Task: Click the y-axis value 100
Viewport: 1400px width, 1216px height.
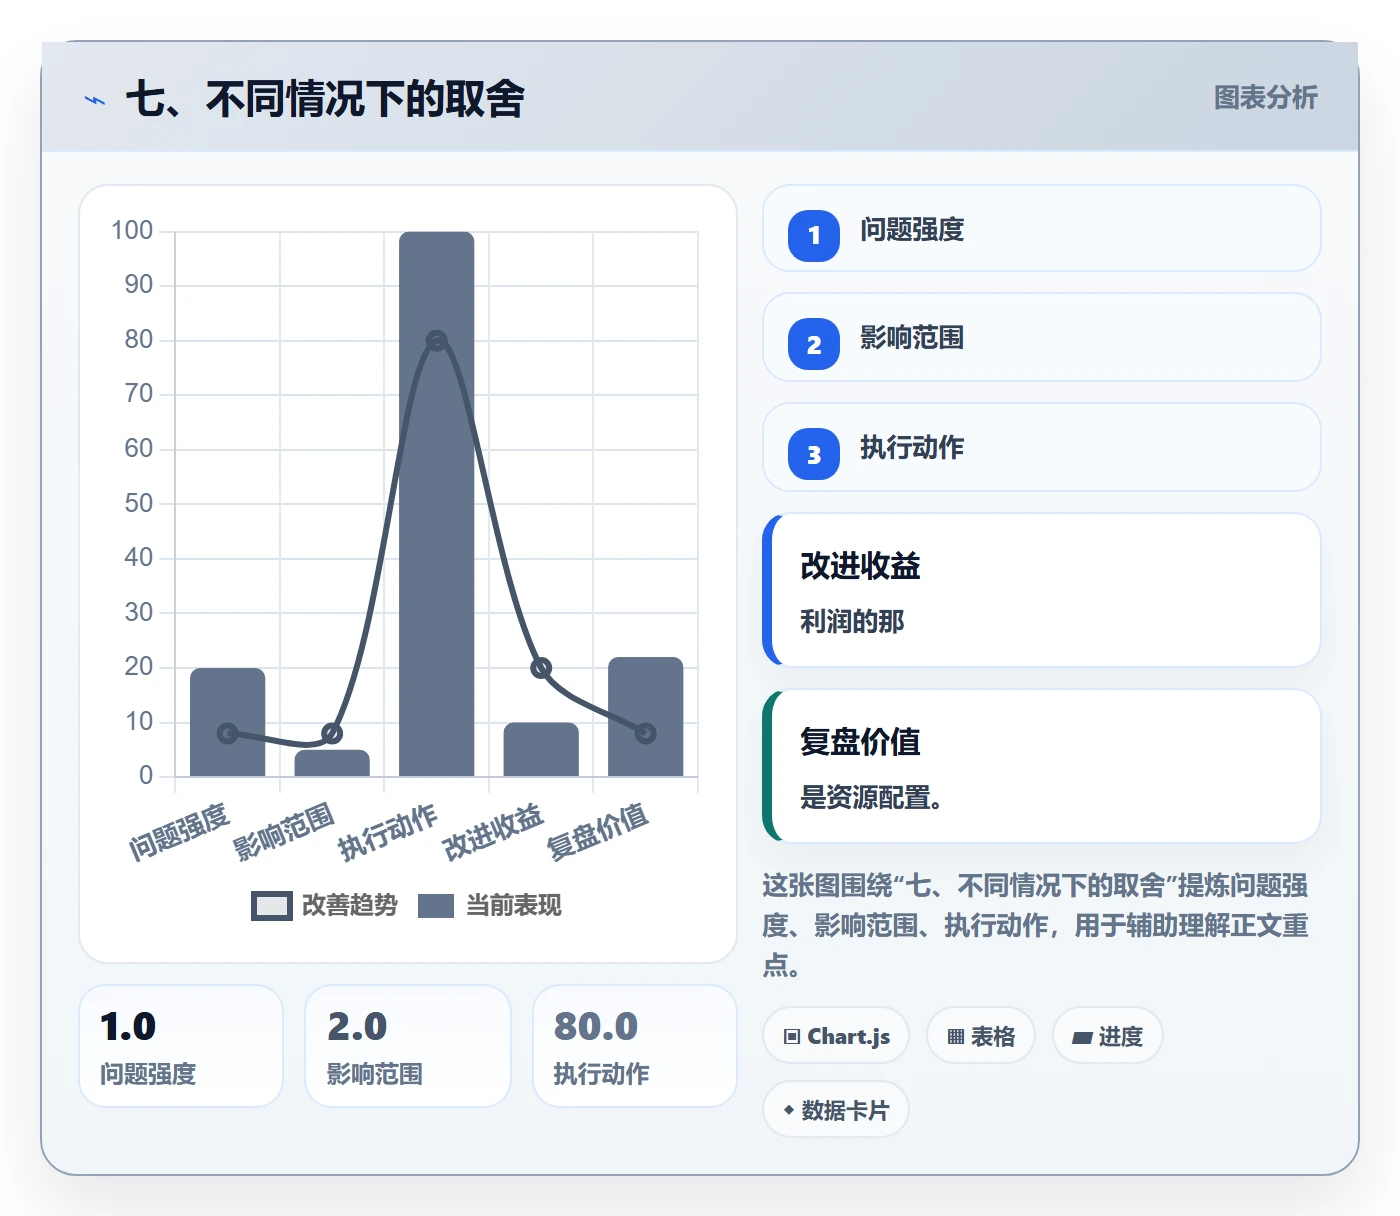Action: click(x=132, y=231)
